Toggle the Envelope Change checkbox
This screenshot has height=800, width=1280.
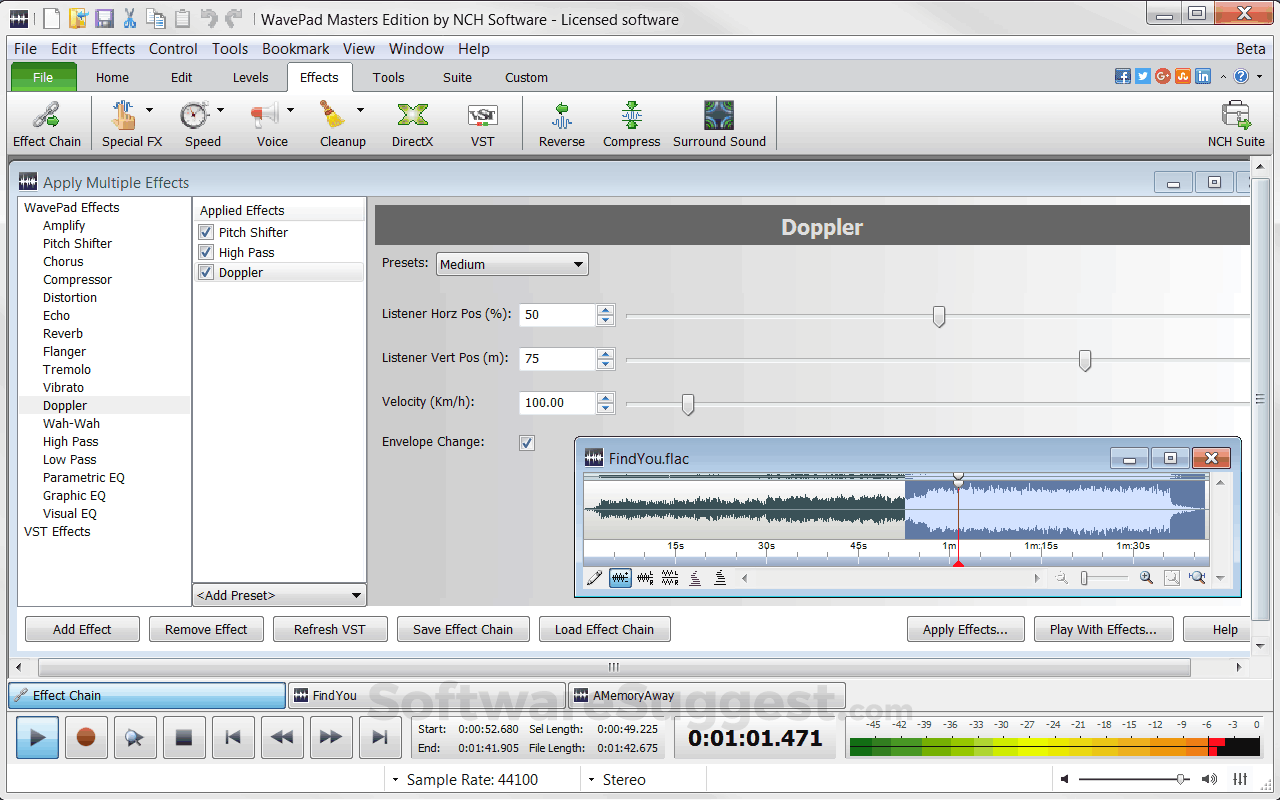(527, 442)
